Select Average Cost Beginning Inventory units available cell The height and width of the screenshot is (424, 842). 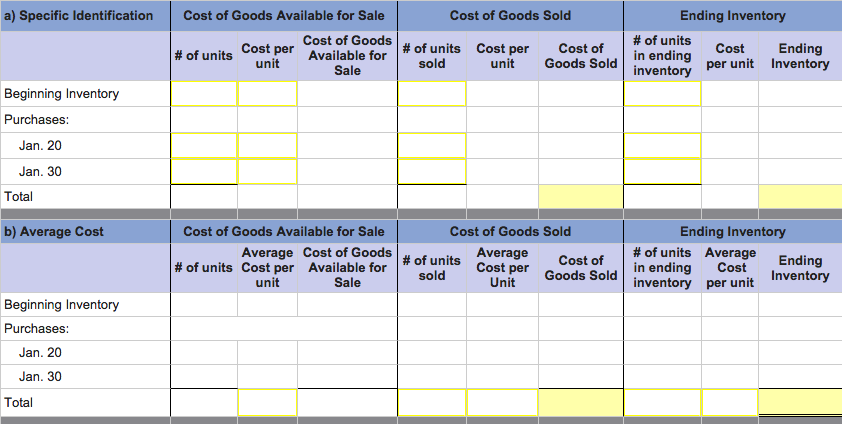click(x=203, y=305)
